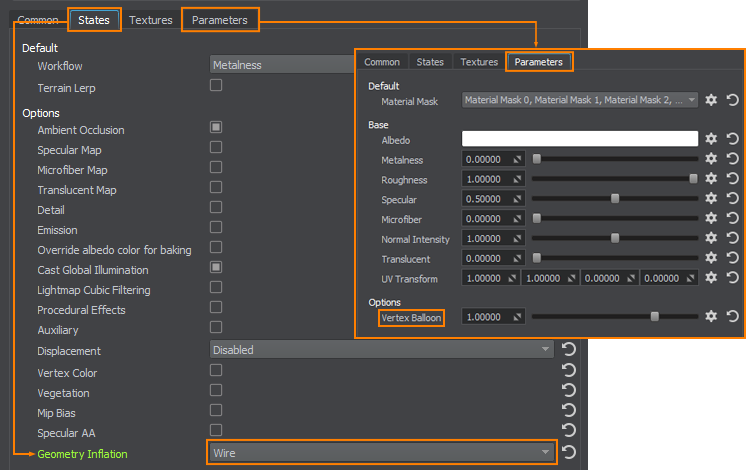This screenshot has width=746, height=470.
Task: Click the white Albedo color swatch
Action: pos(580,139)
